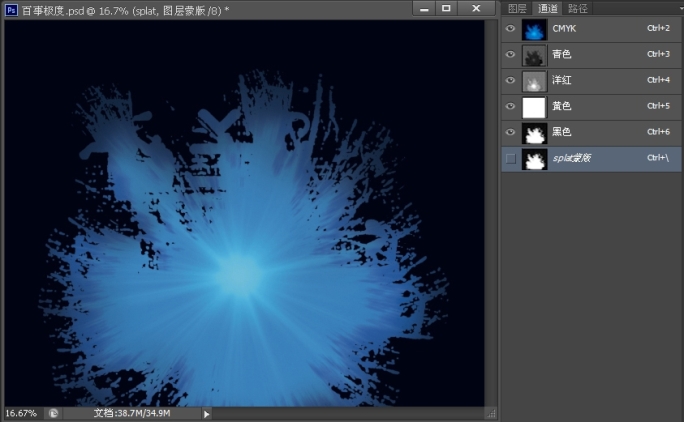Select the 青色 channel thumbnail
The width and height of the screenshot is (684, 422).
533,55
